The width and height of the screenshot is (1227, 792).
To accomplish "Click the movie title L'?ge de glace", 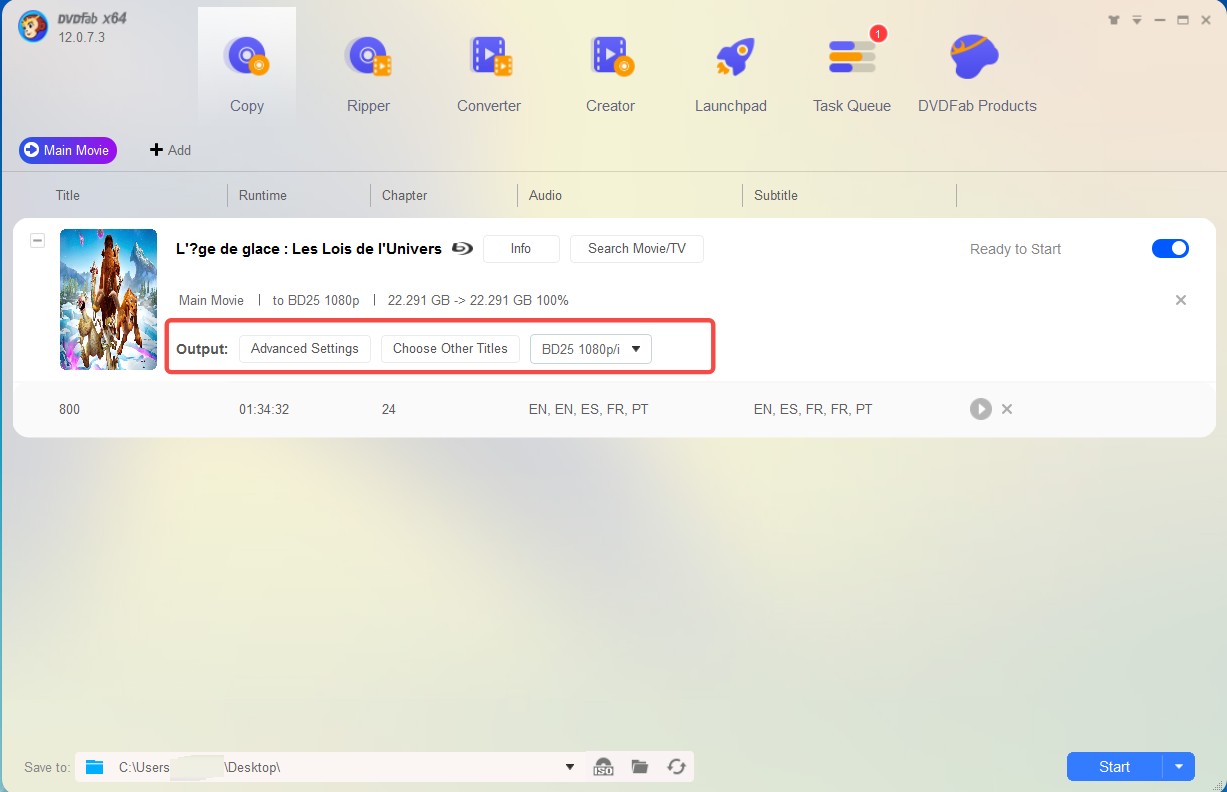I will point(309,249).
